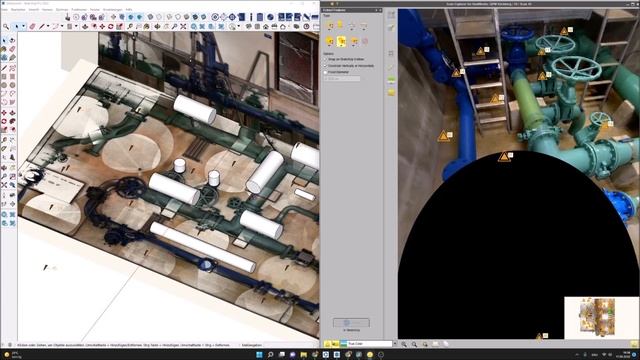Open the True Color rendering dropdown
640x360 pixels.
click(x=395, y=344)
